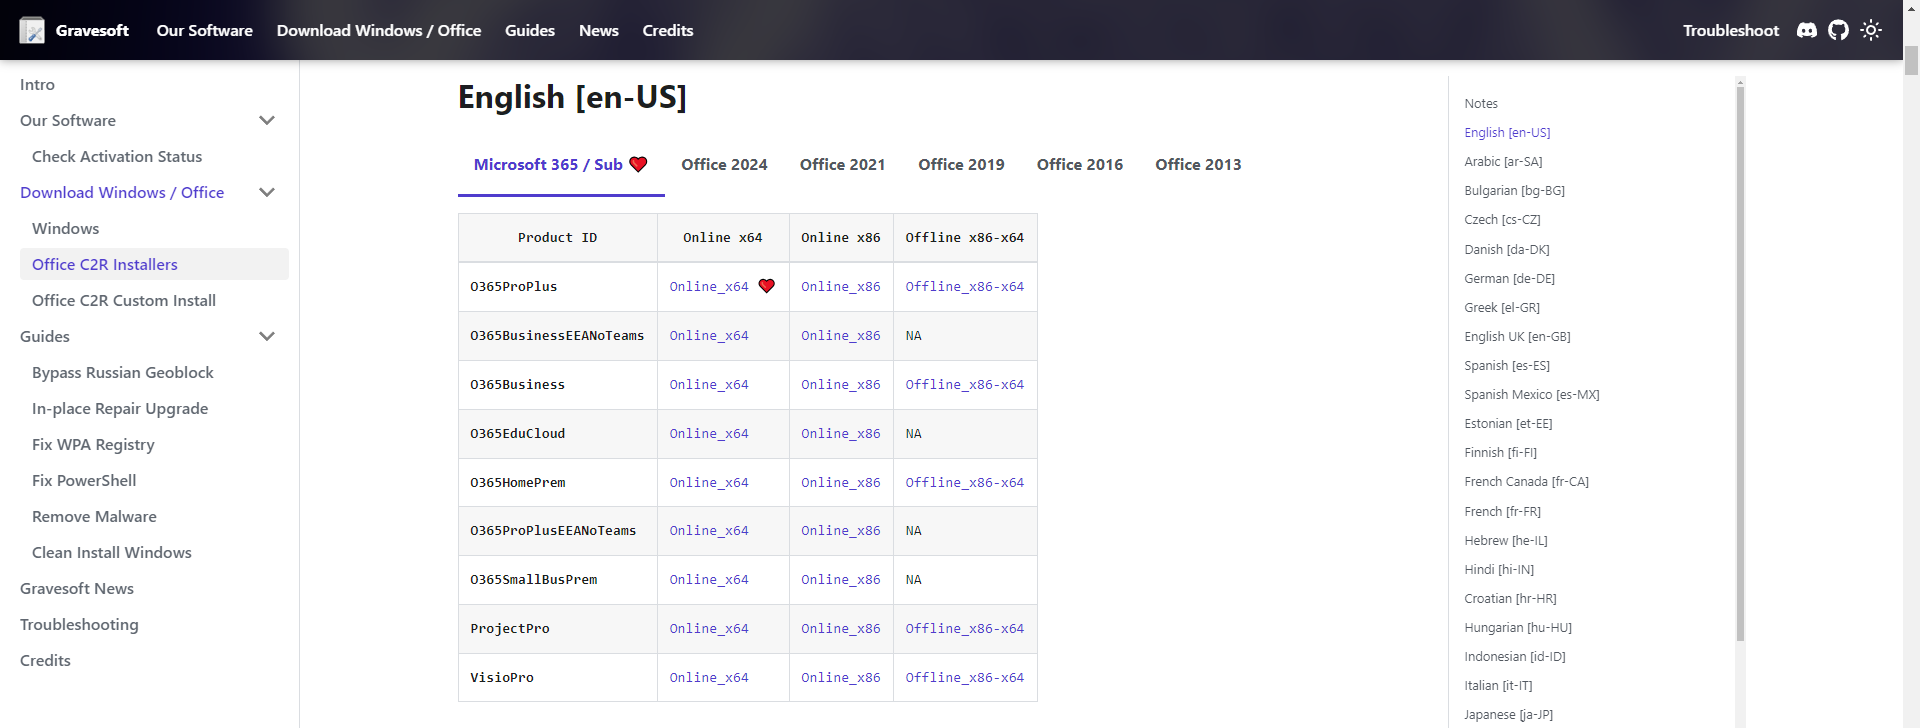This screenshot has height=728, width=1920.
Task: Download O365ProPlus Offline_x86-x64 installer
Action: (964, 287)
